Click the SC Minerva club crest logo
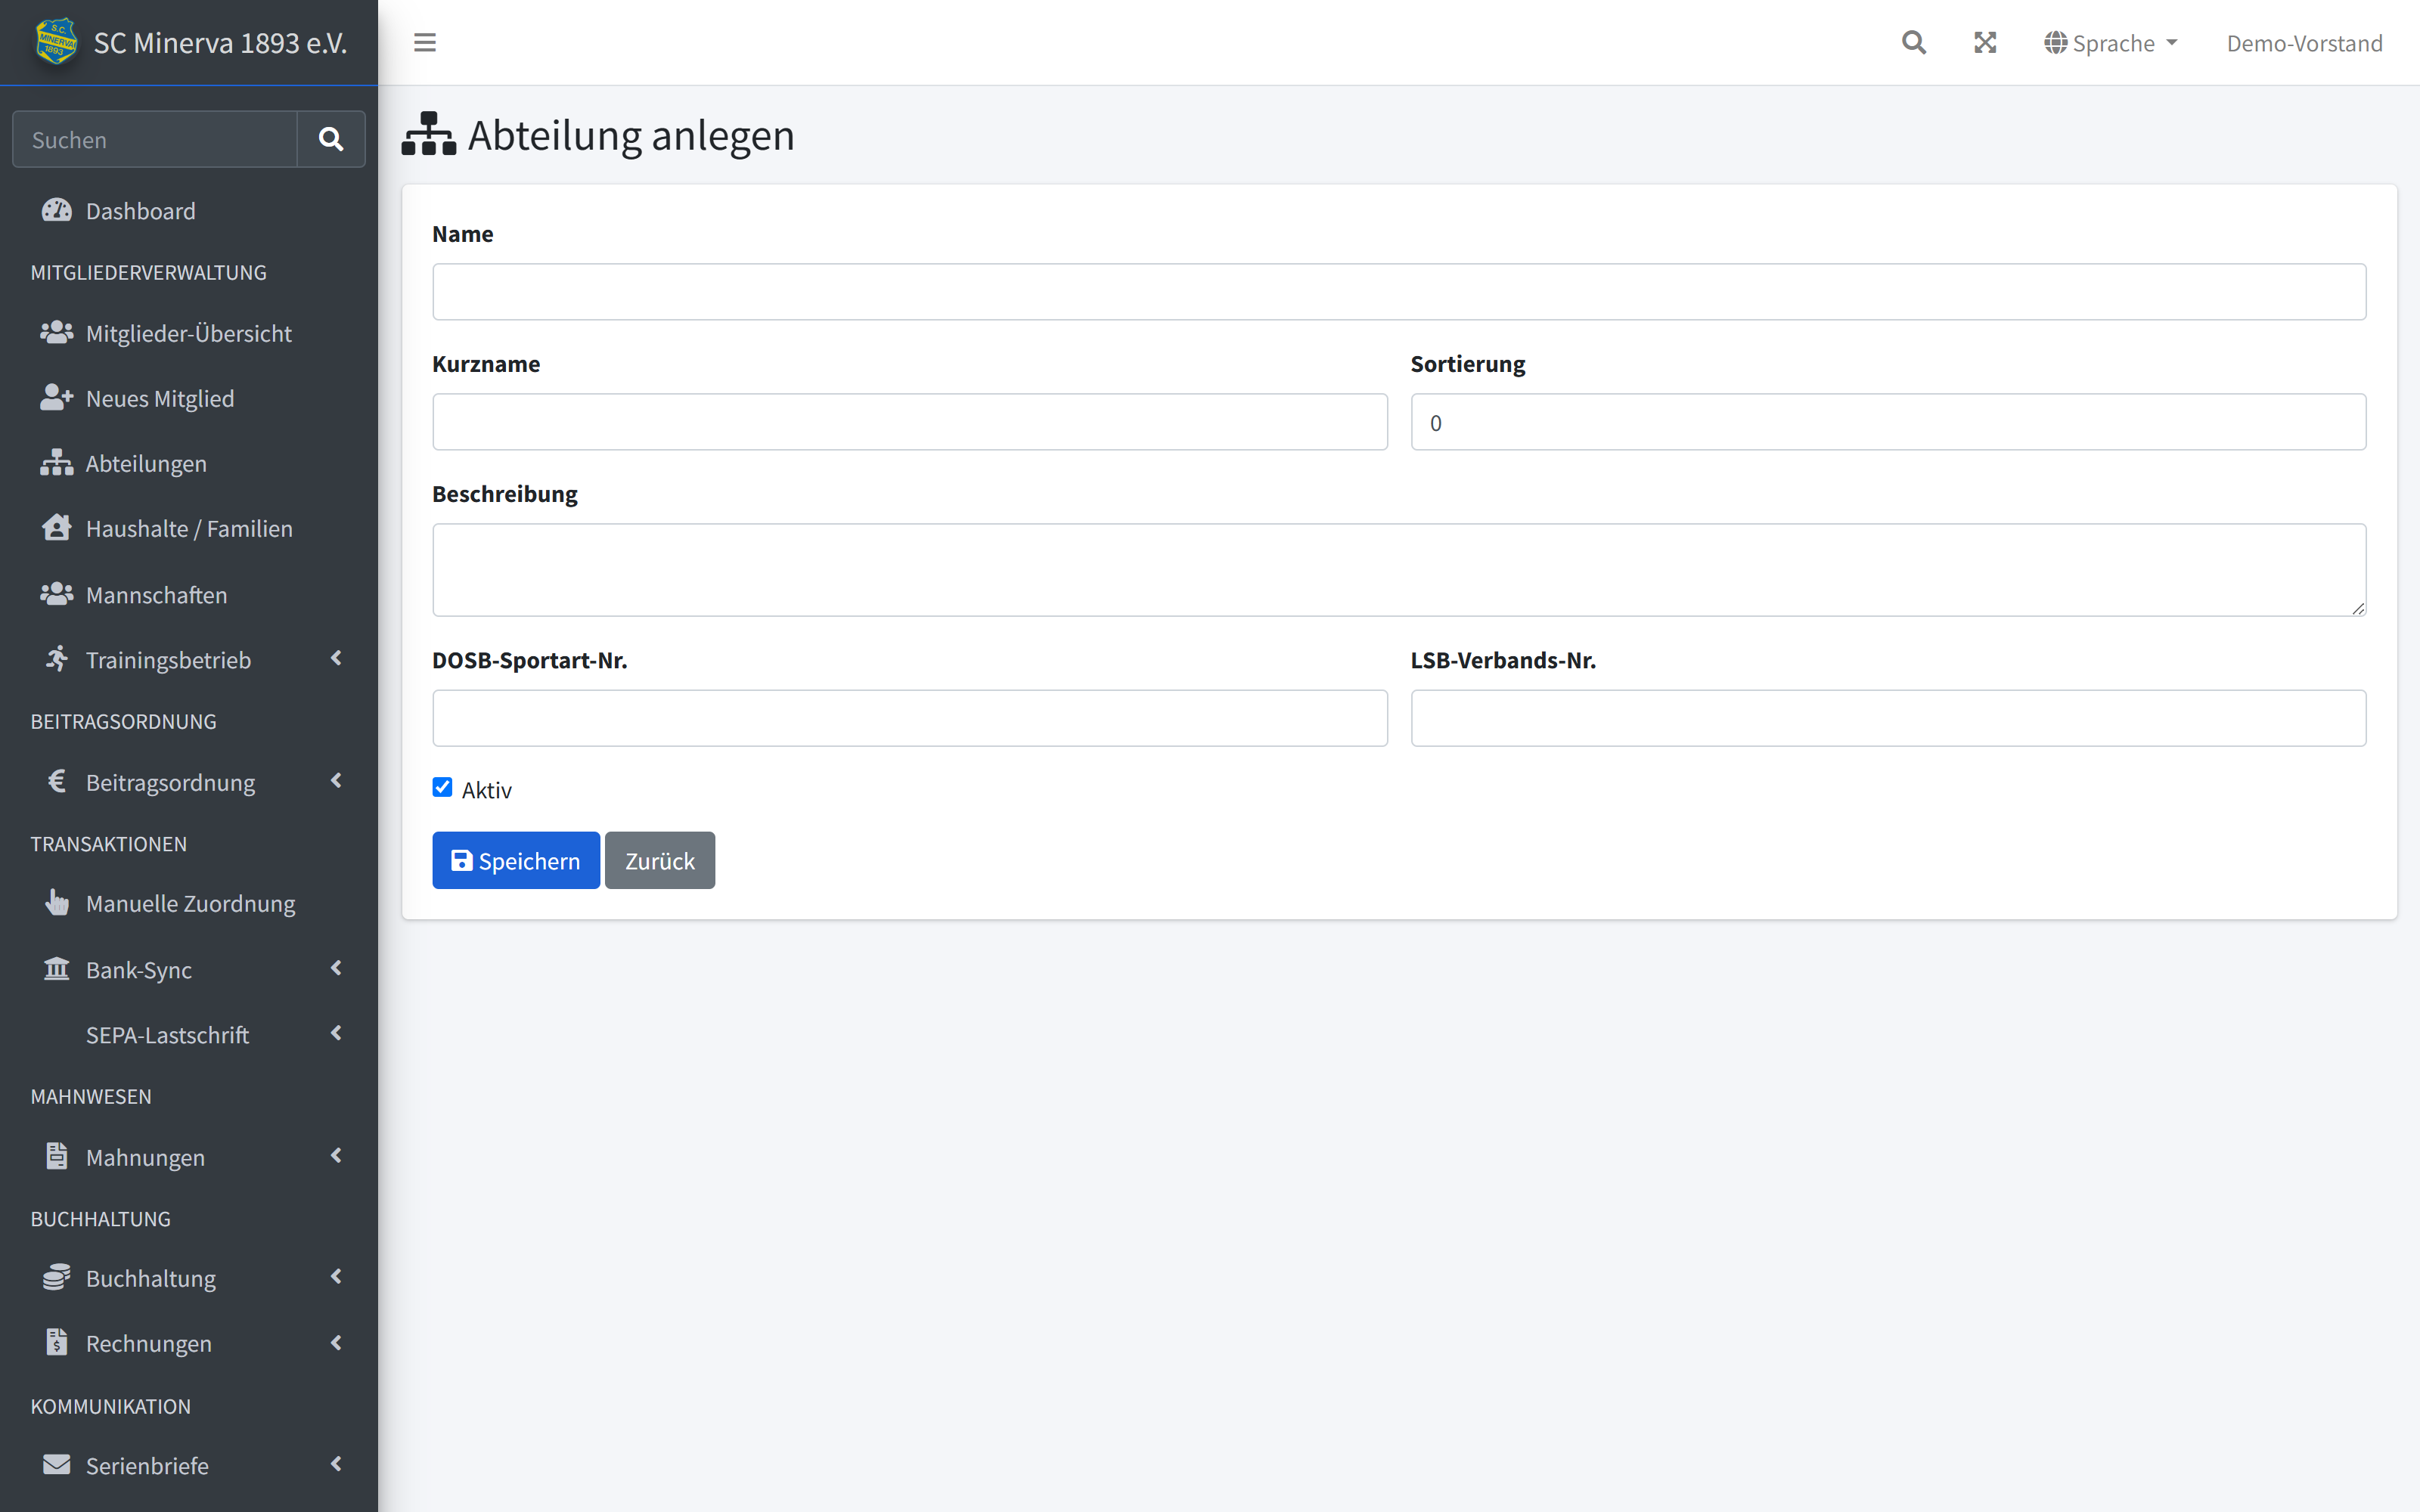This screenshot has height=1512, width=2420. [57, 42]
